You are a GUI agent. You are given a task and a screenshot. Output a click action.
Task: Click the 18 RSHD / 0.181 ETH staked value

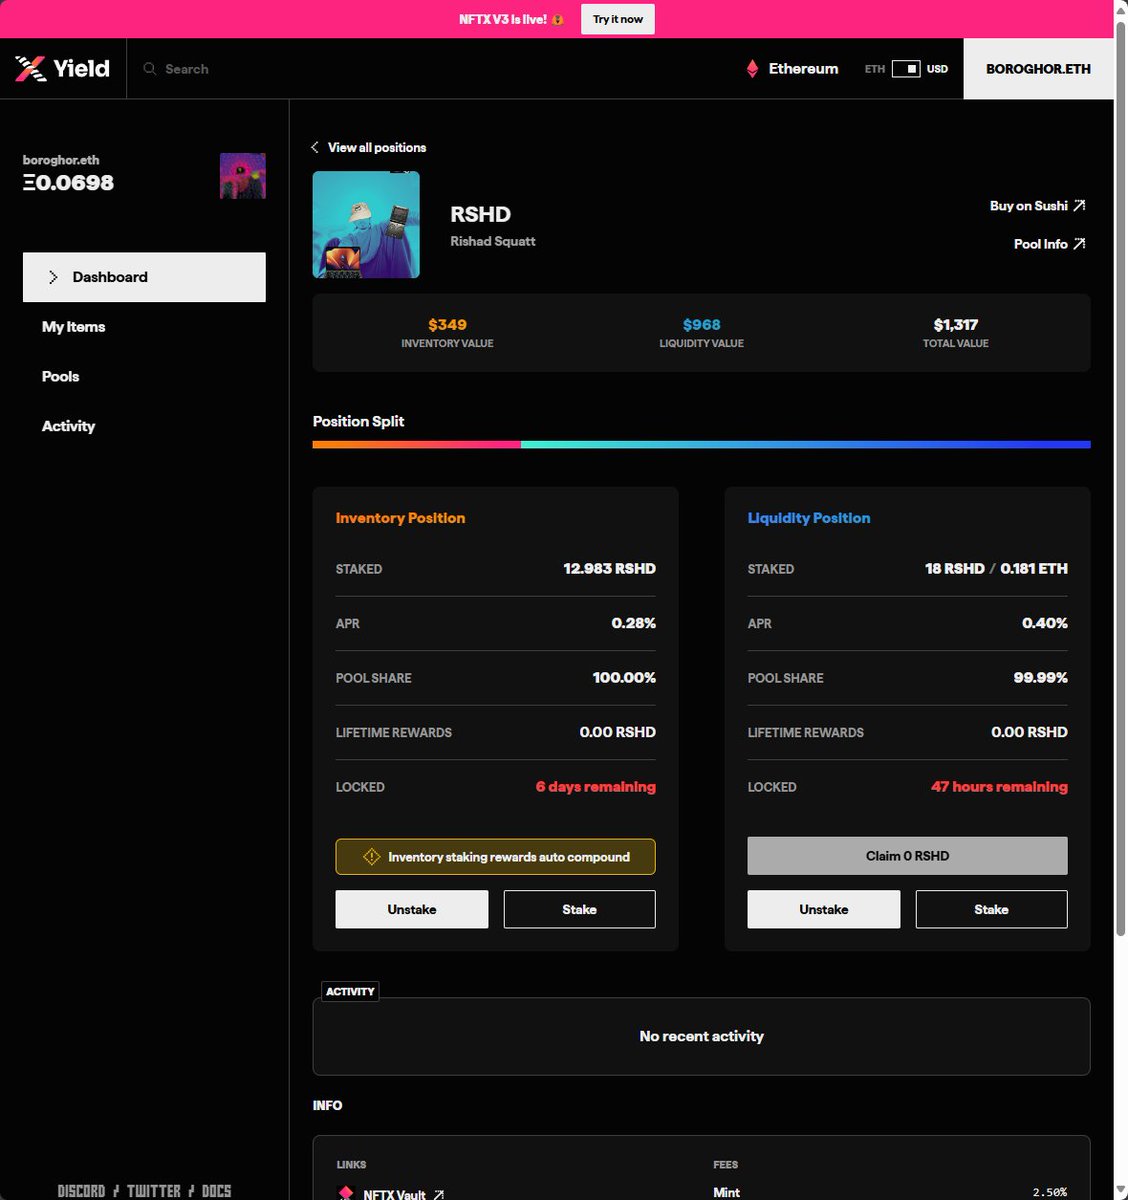996,569
